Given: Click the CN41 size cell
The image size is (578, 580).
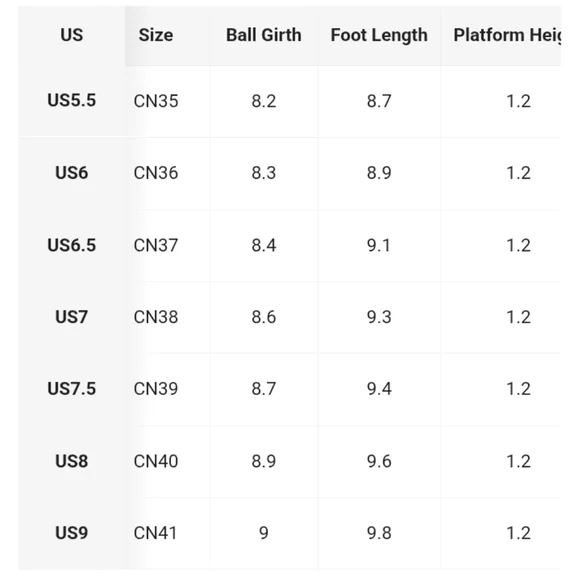Looking at the screenshot, I should [155, 533].
